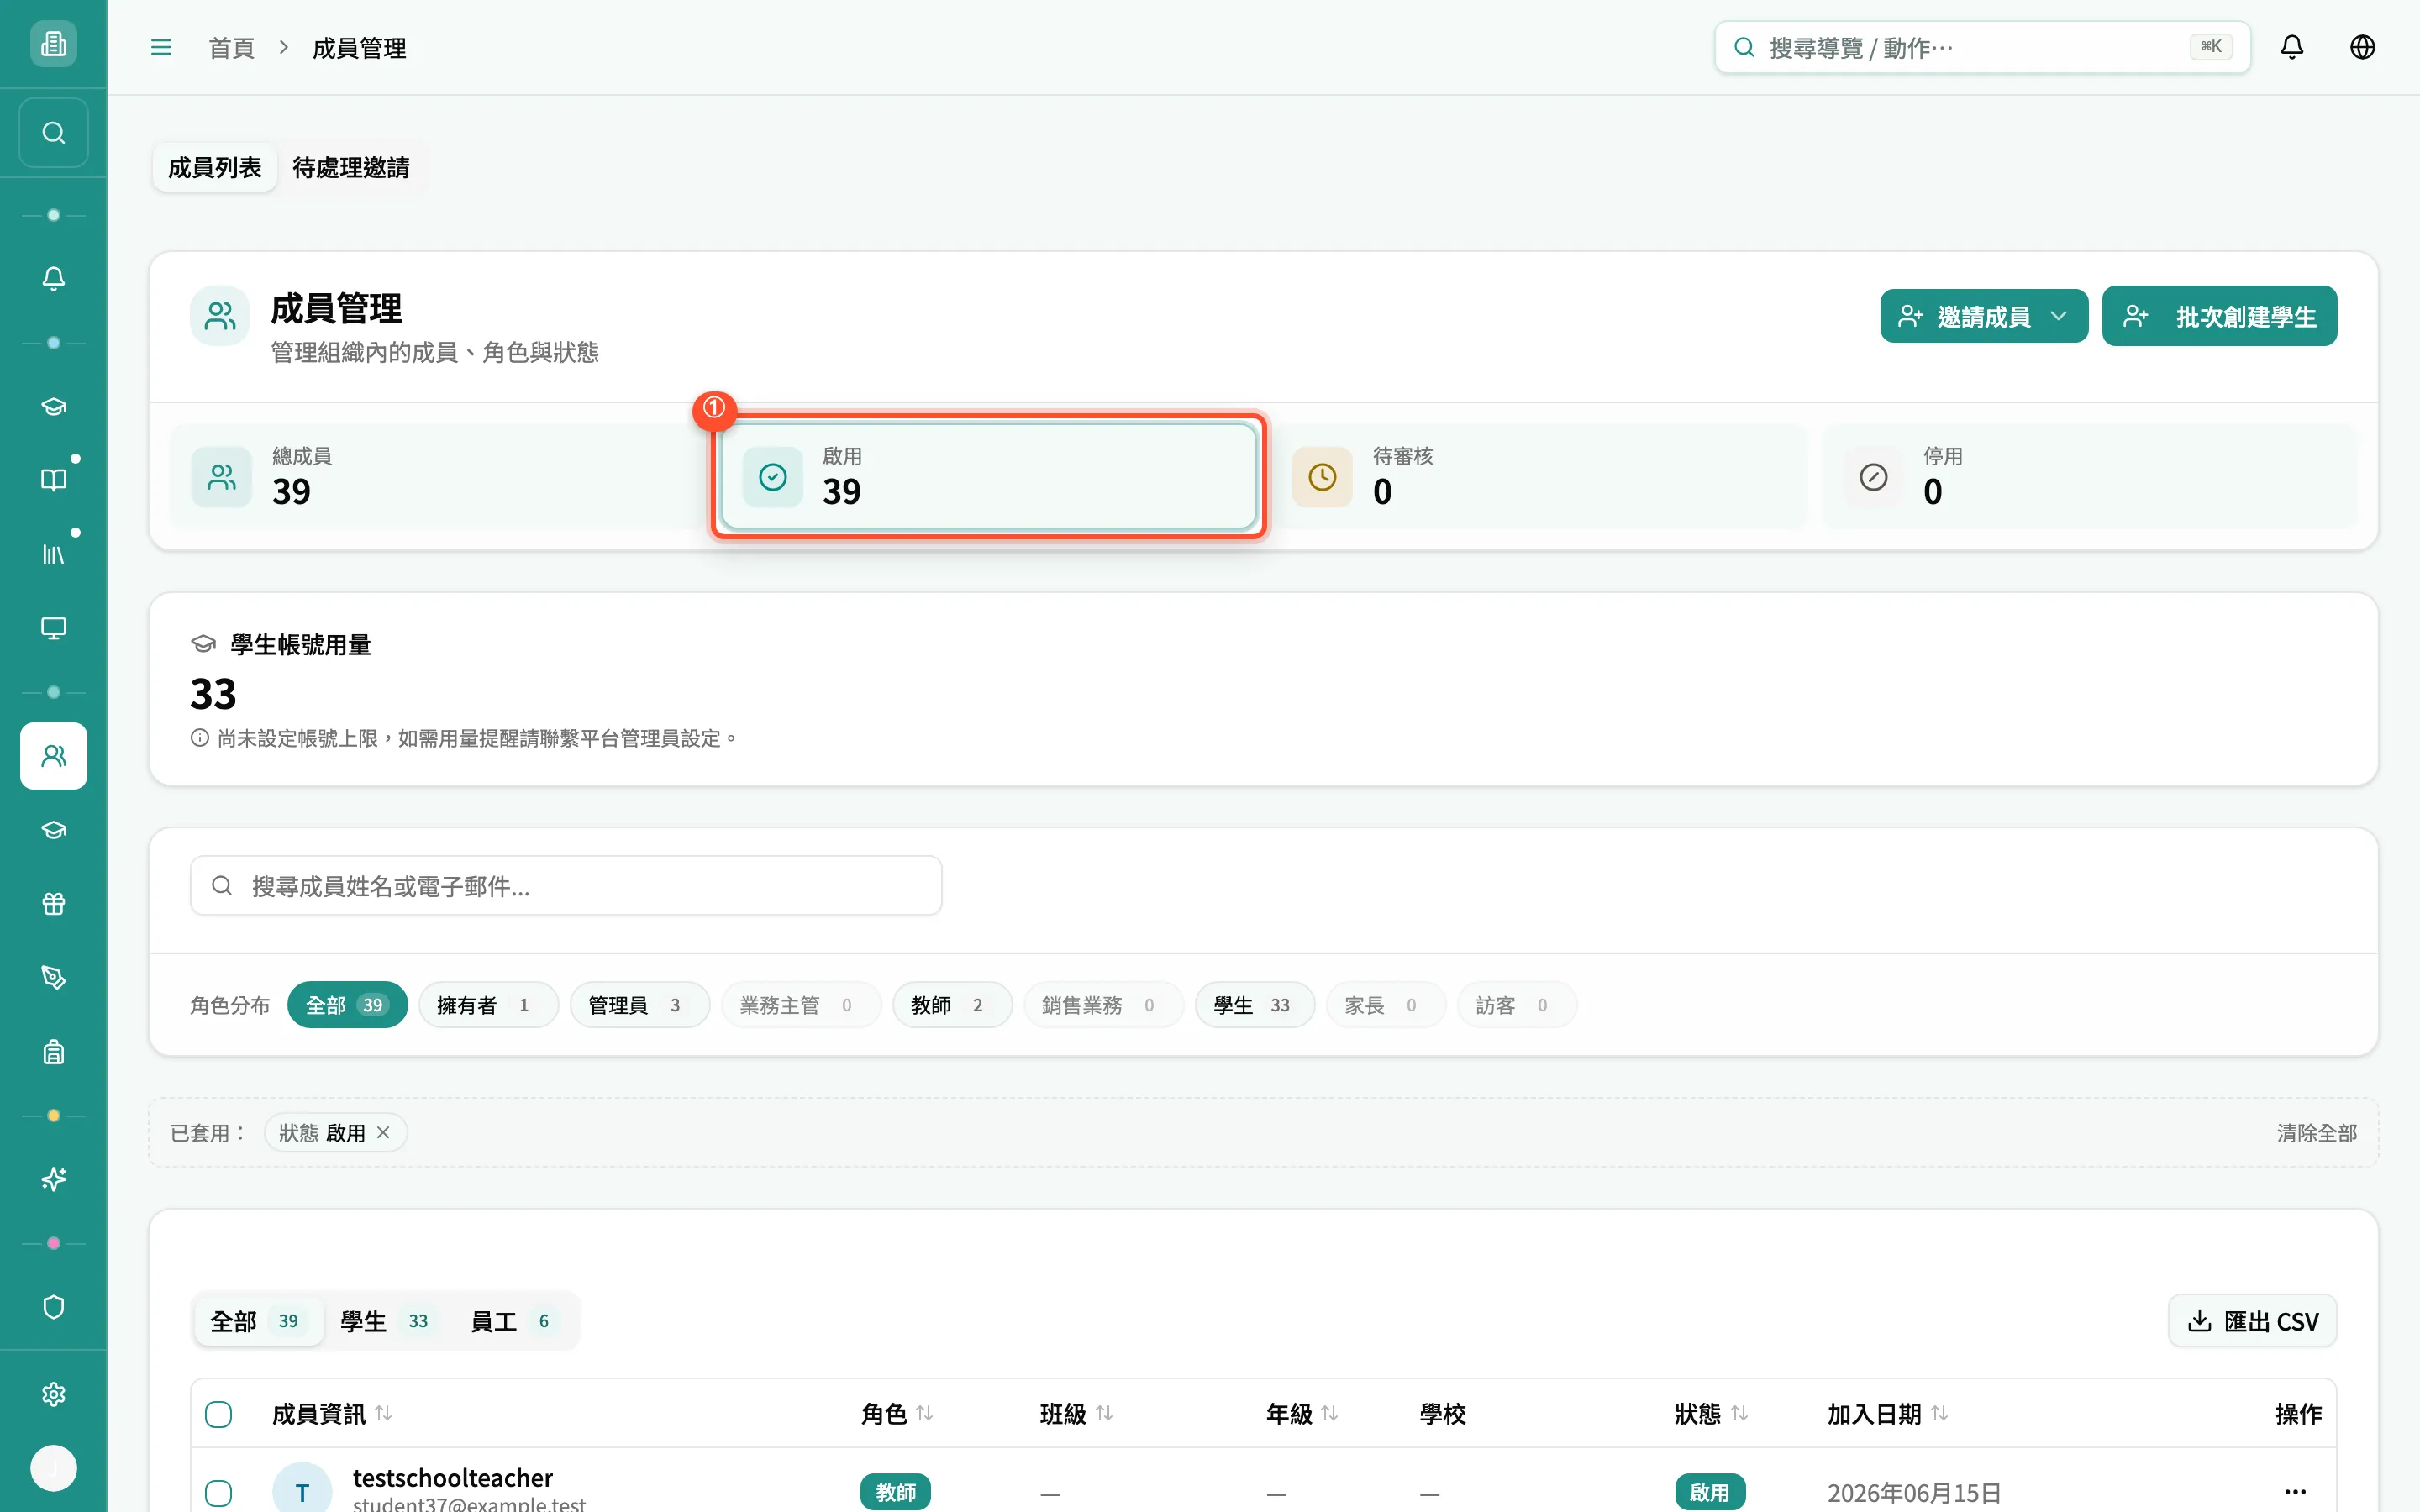Open the sparkles AI sidebar icon
The image size is (2420, 1512).
click(x=53, y=1180)
